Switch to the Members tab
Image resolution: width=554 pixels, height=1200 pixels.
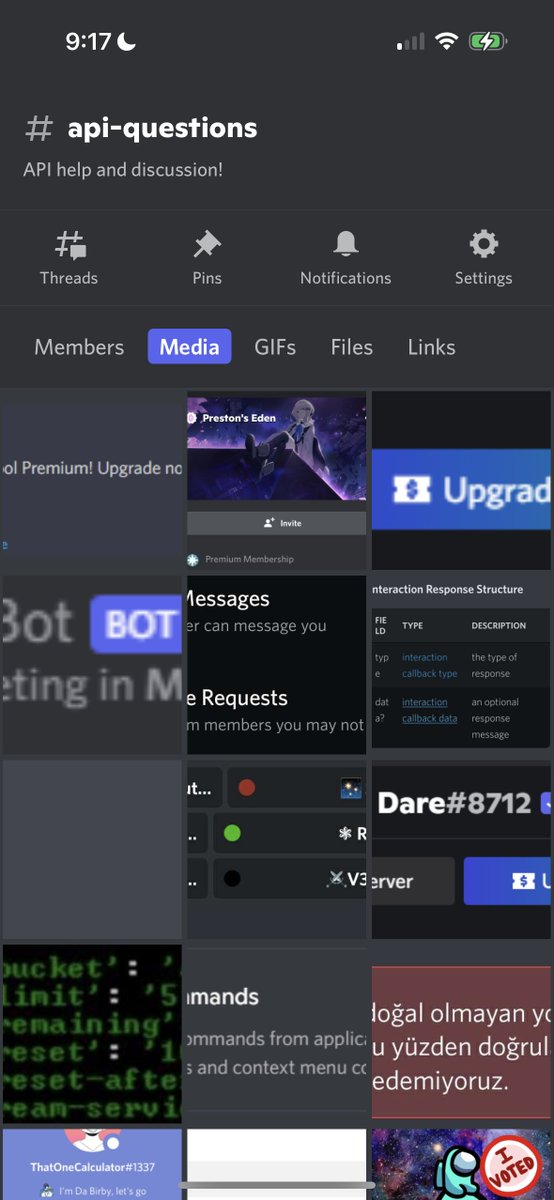[79, 347]
